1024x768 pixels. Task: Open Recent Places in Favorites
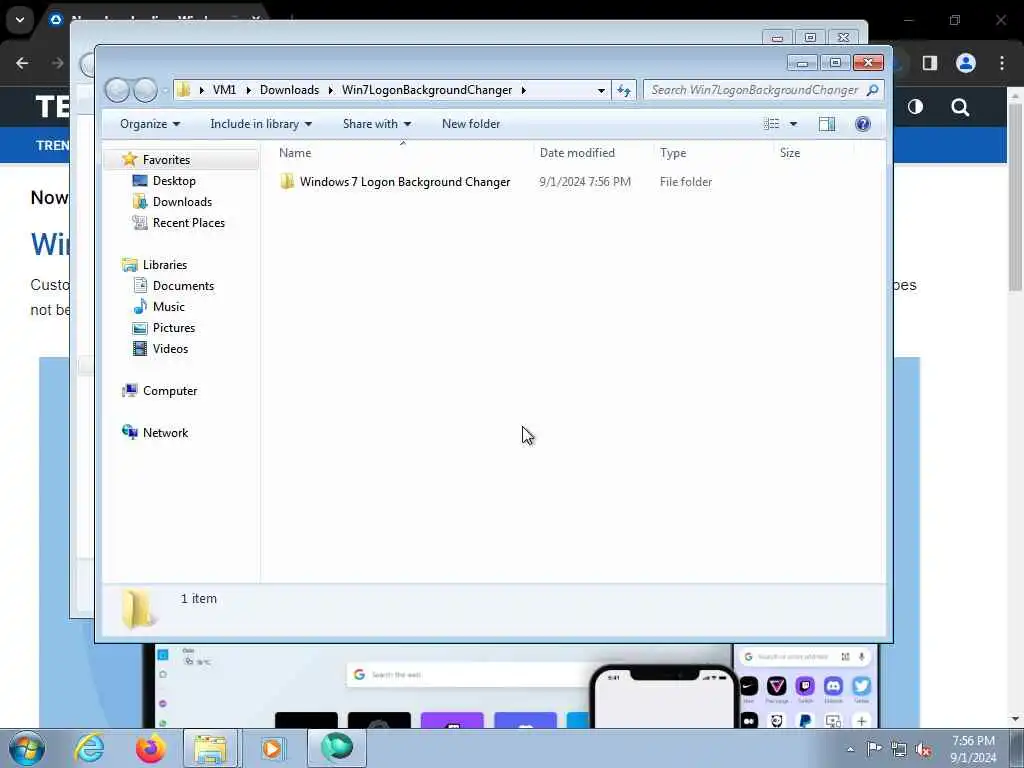tap(189, 223)
